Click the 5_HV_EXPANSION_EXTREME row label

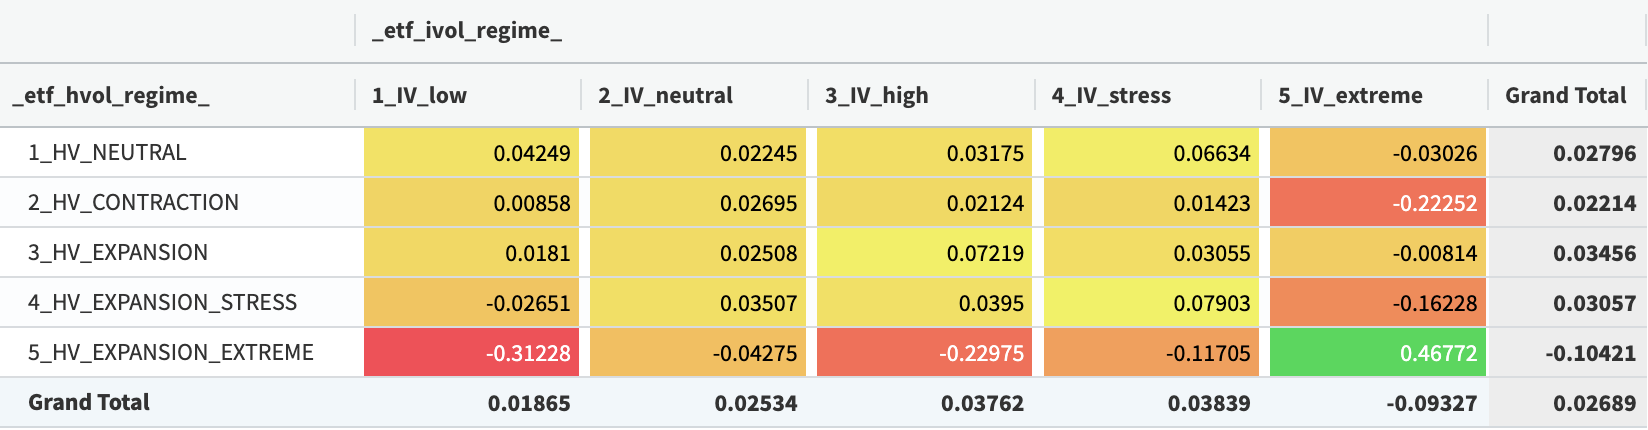coord(171,353)
